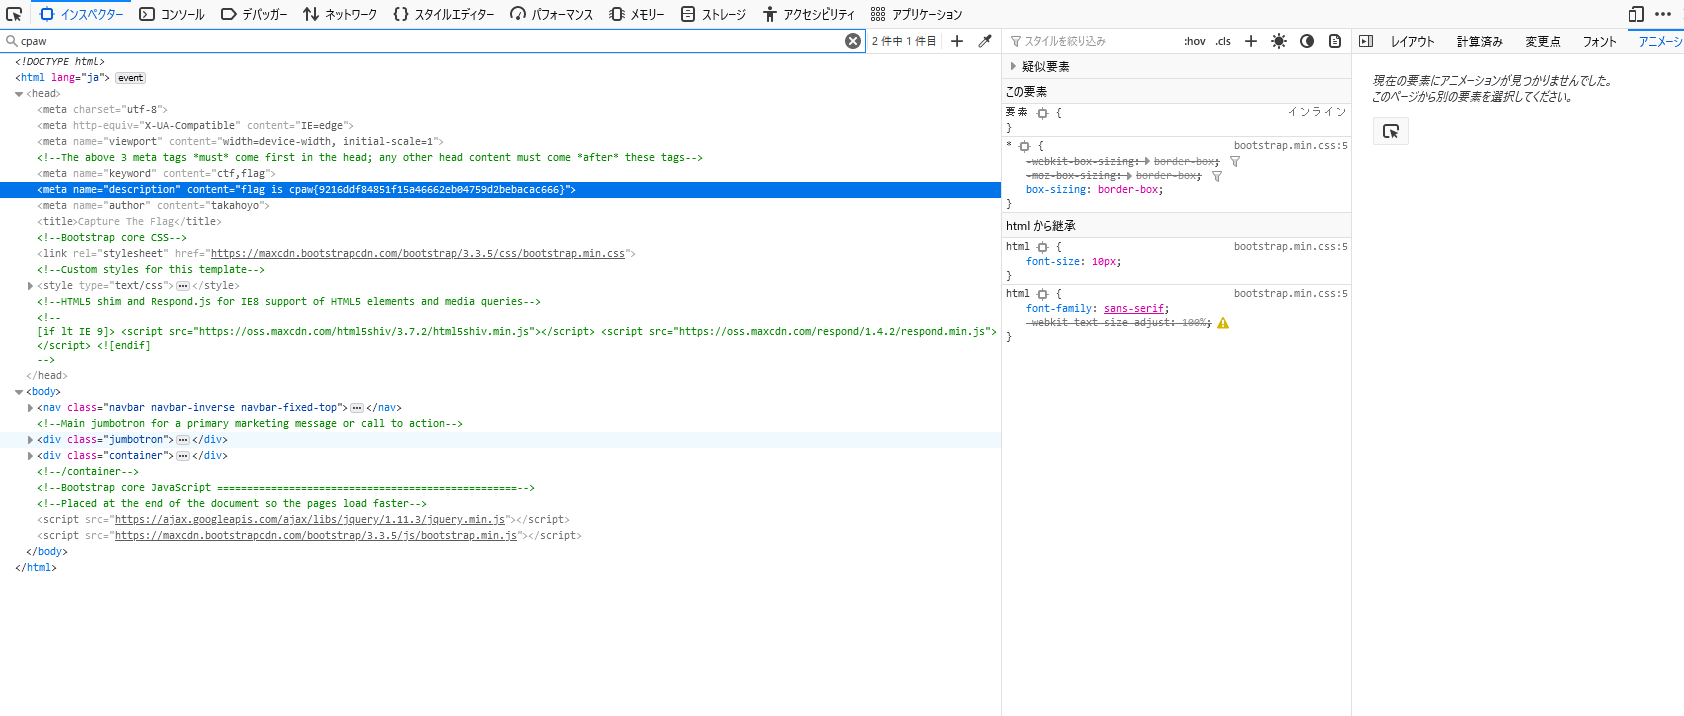
Task: Expand the div container element
Action: click(30, 456)
